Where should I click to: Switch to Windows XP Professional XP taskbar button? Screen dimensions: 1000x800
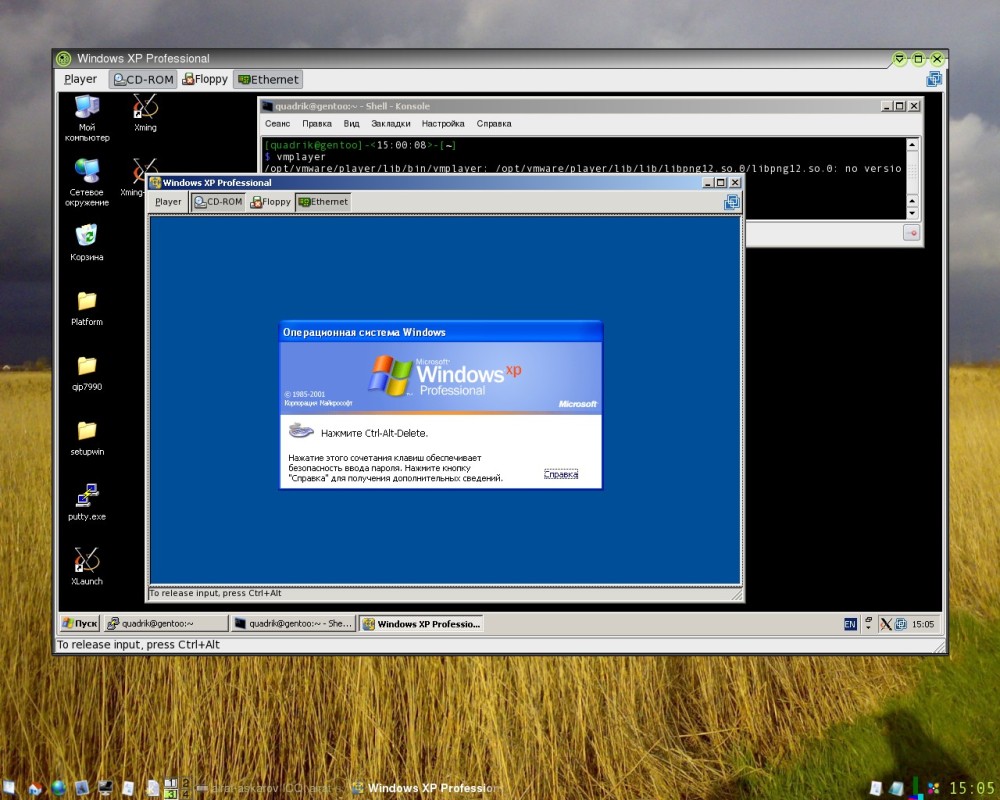[x=421, y=623]
